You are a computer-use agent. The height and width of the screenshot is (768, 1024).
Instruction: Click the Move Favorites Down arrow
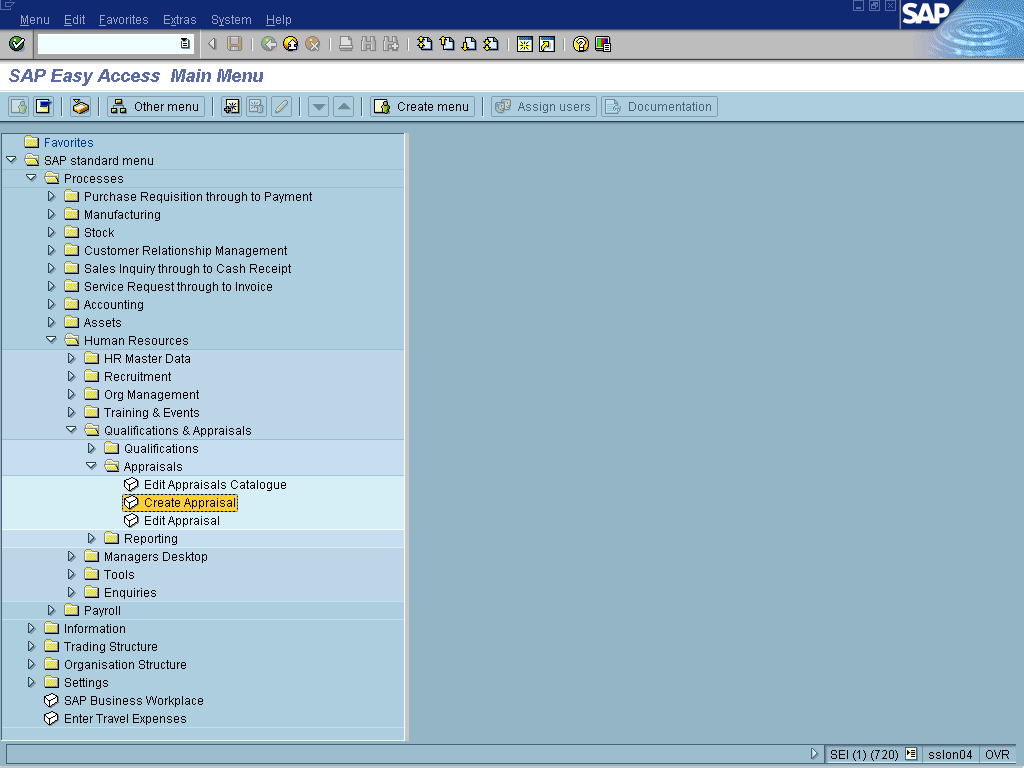[x=318, y=106]
